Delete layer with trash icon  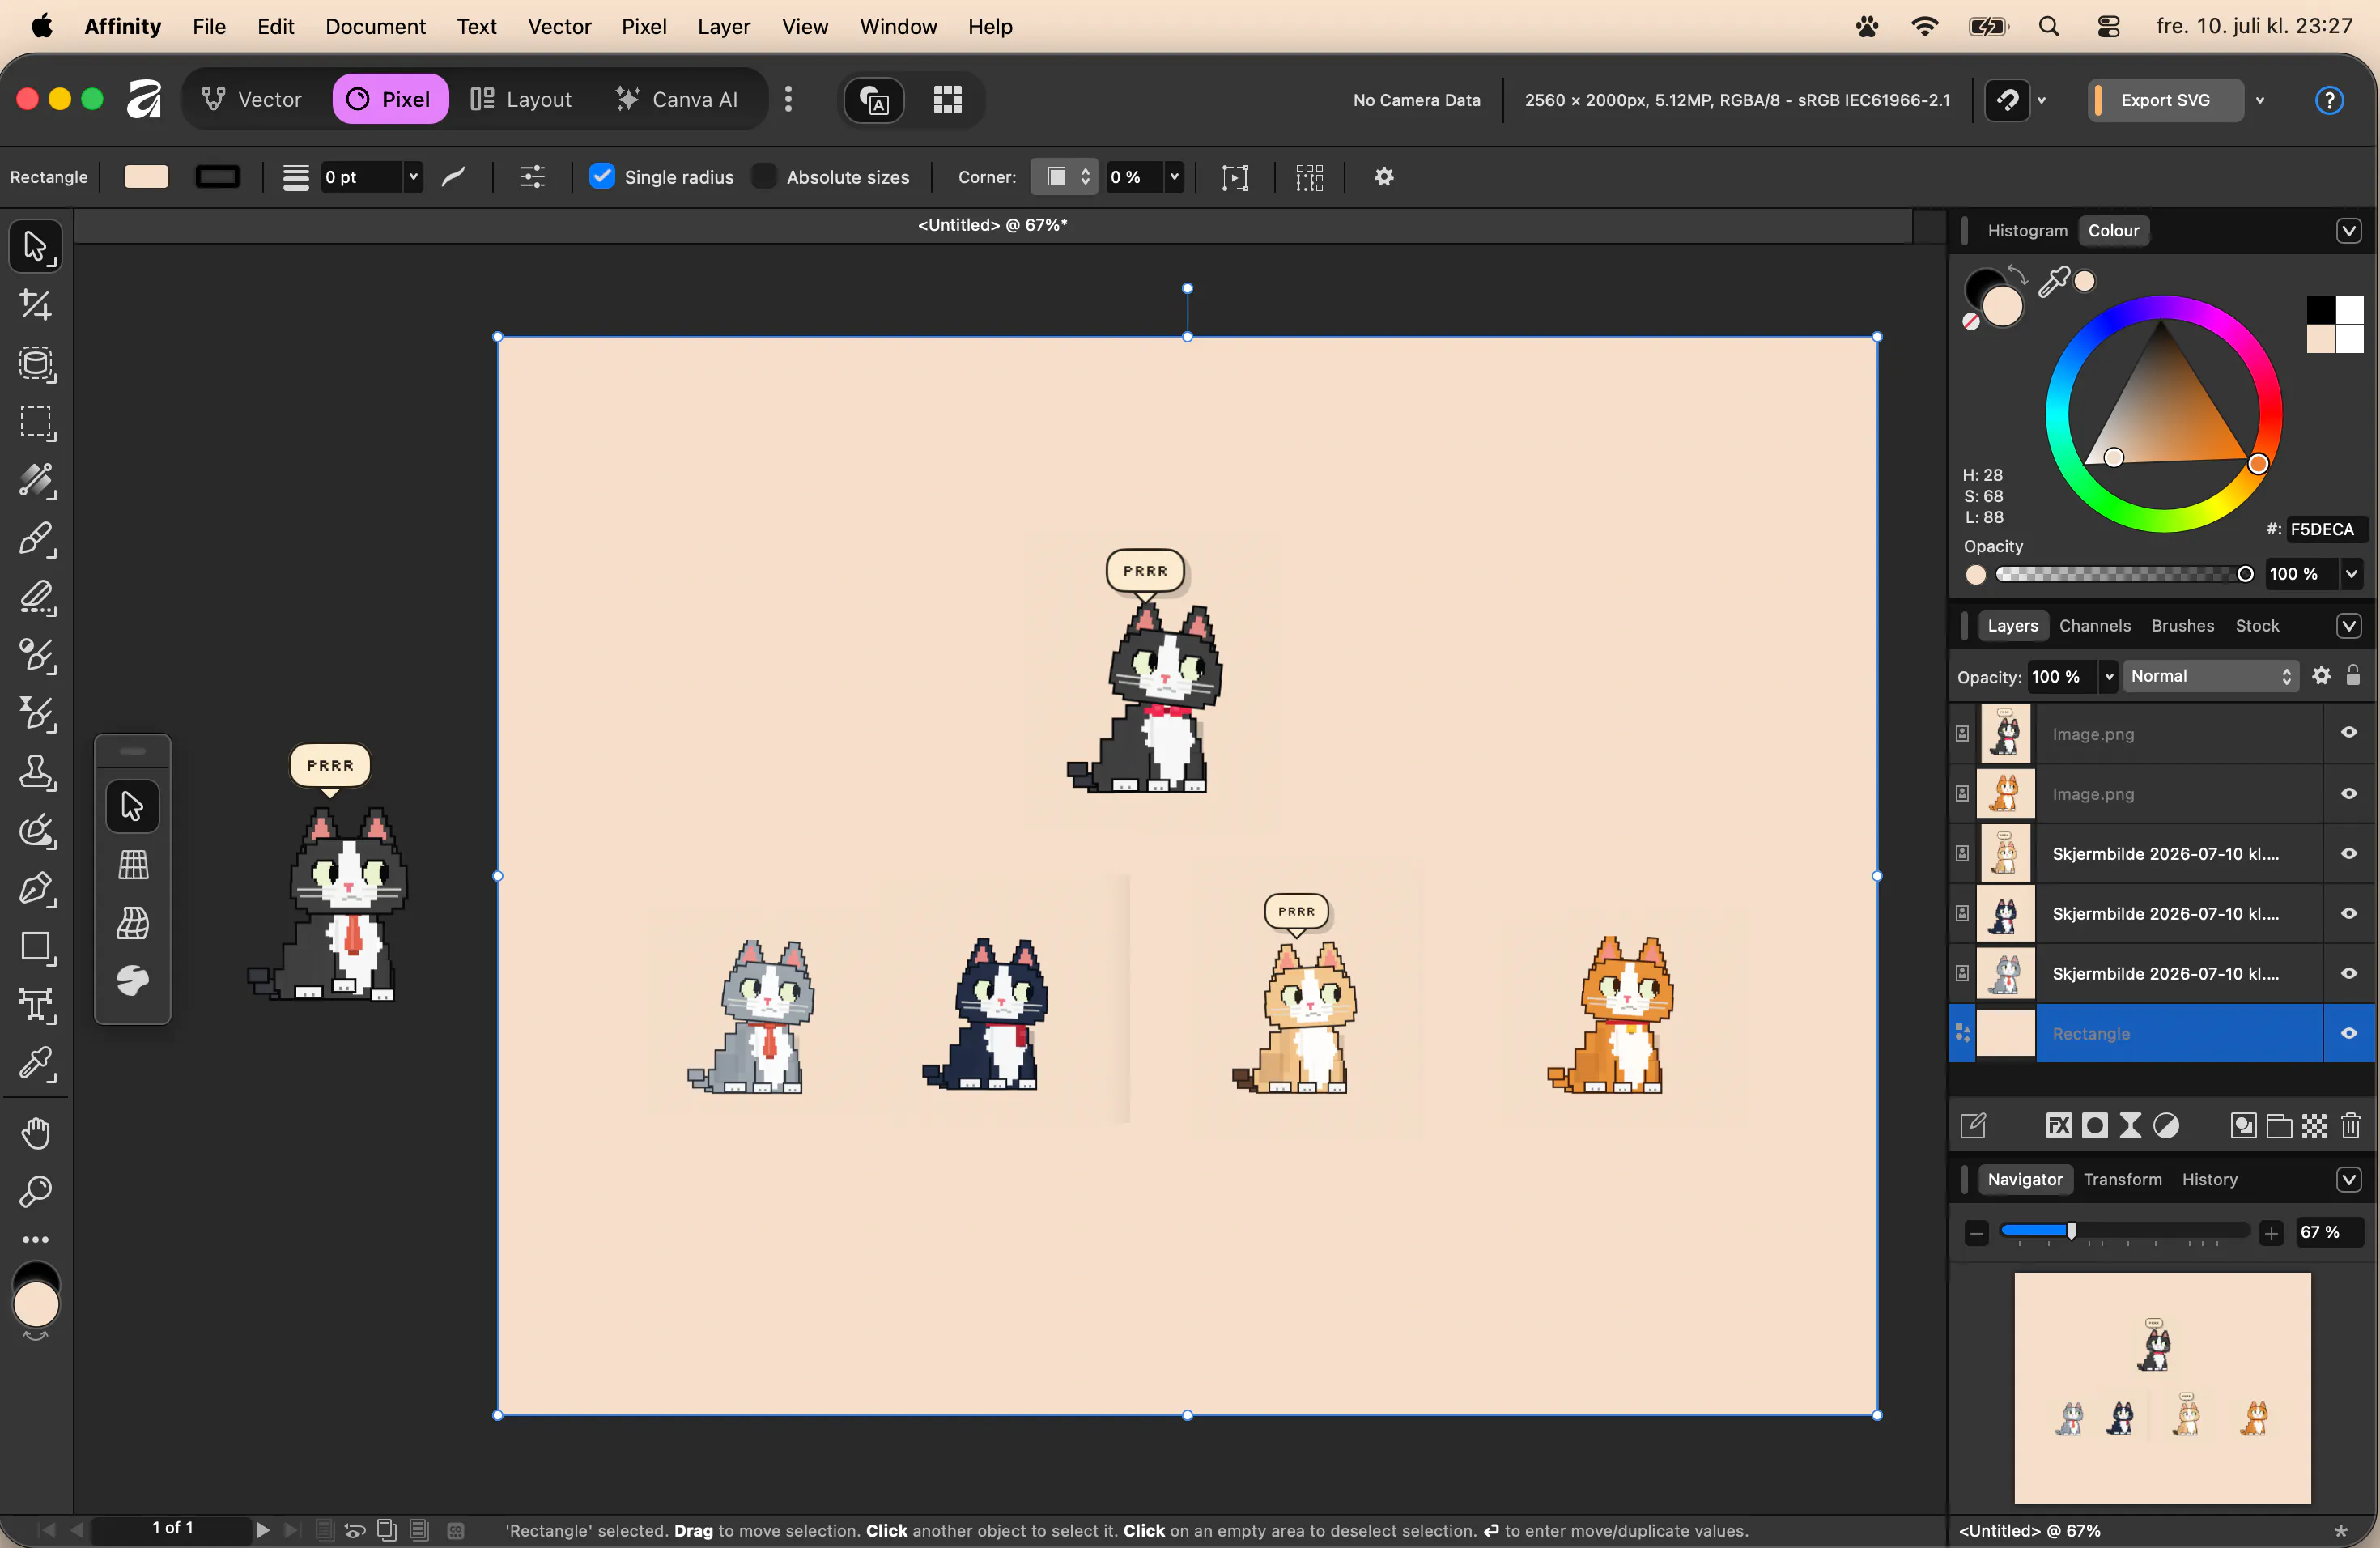click(x=2351, y=1126)
